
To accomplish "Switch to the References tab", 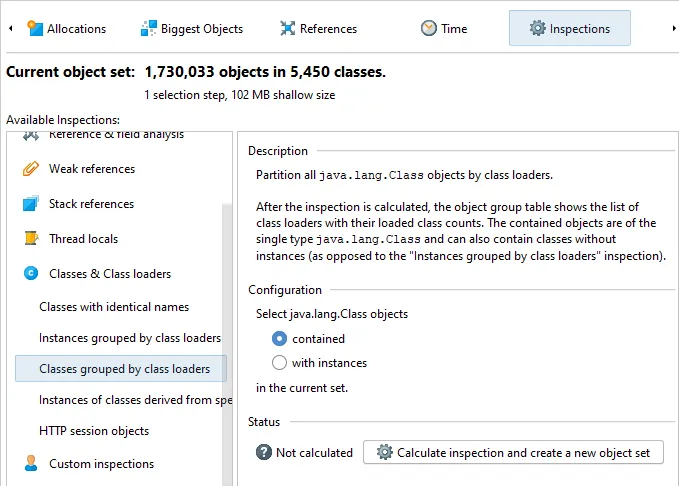I will point(319,29).
